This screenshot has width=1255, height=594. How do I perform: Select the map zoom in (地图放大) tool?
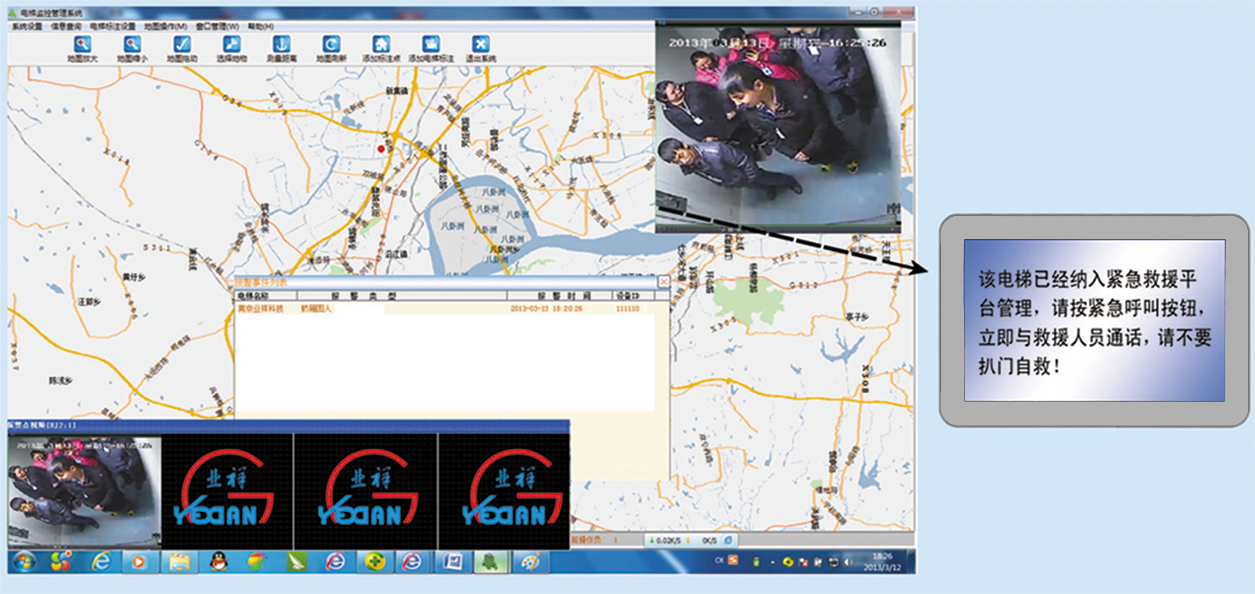click(x=82, y=44)
